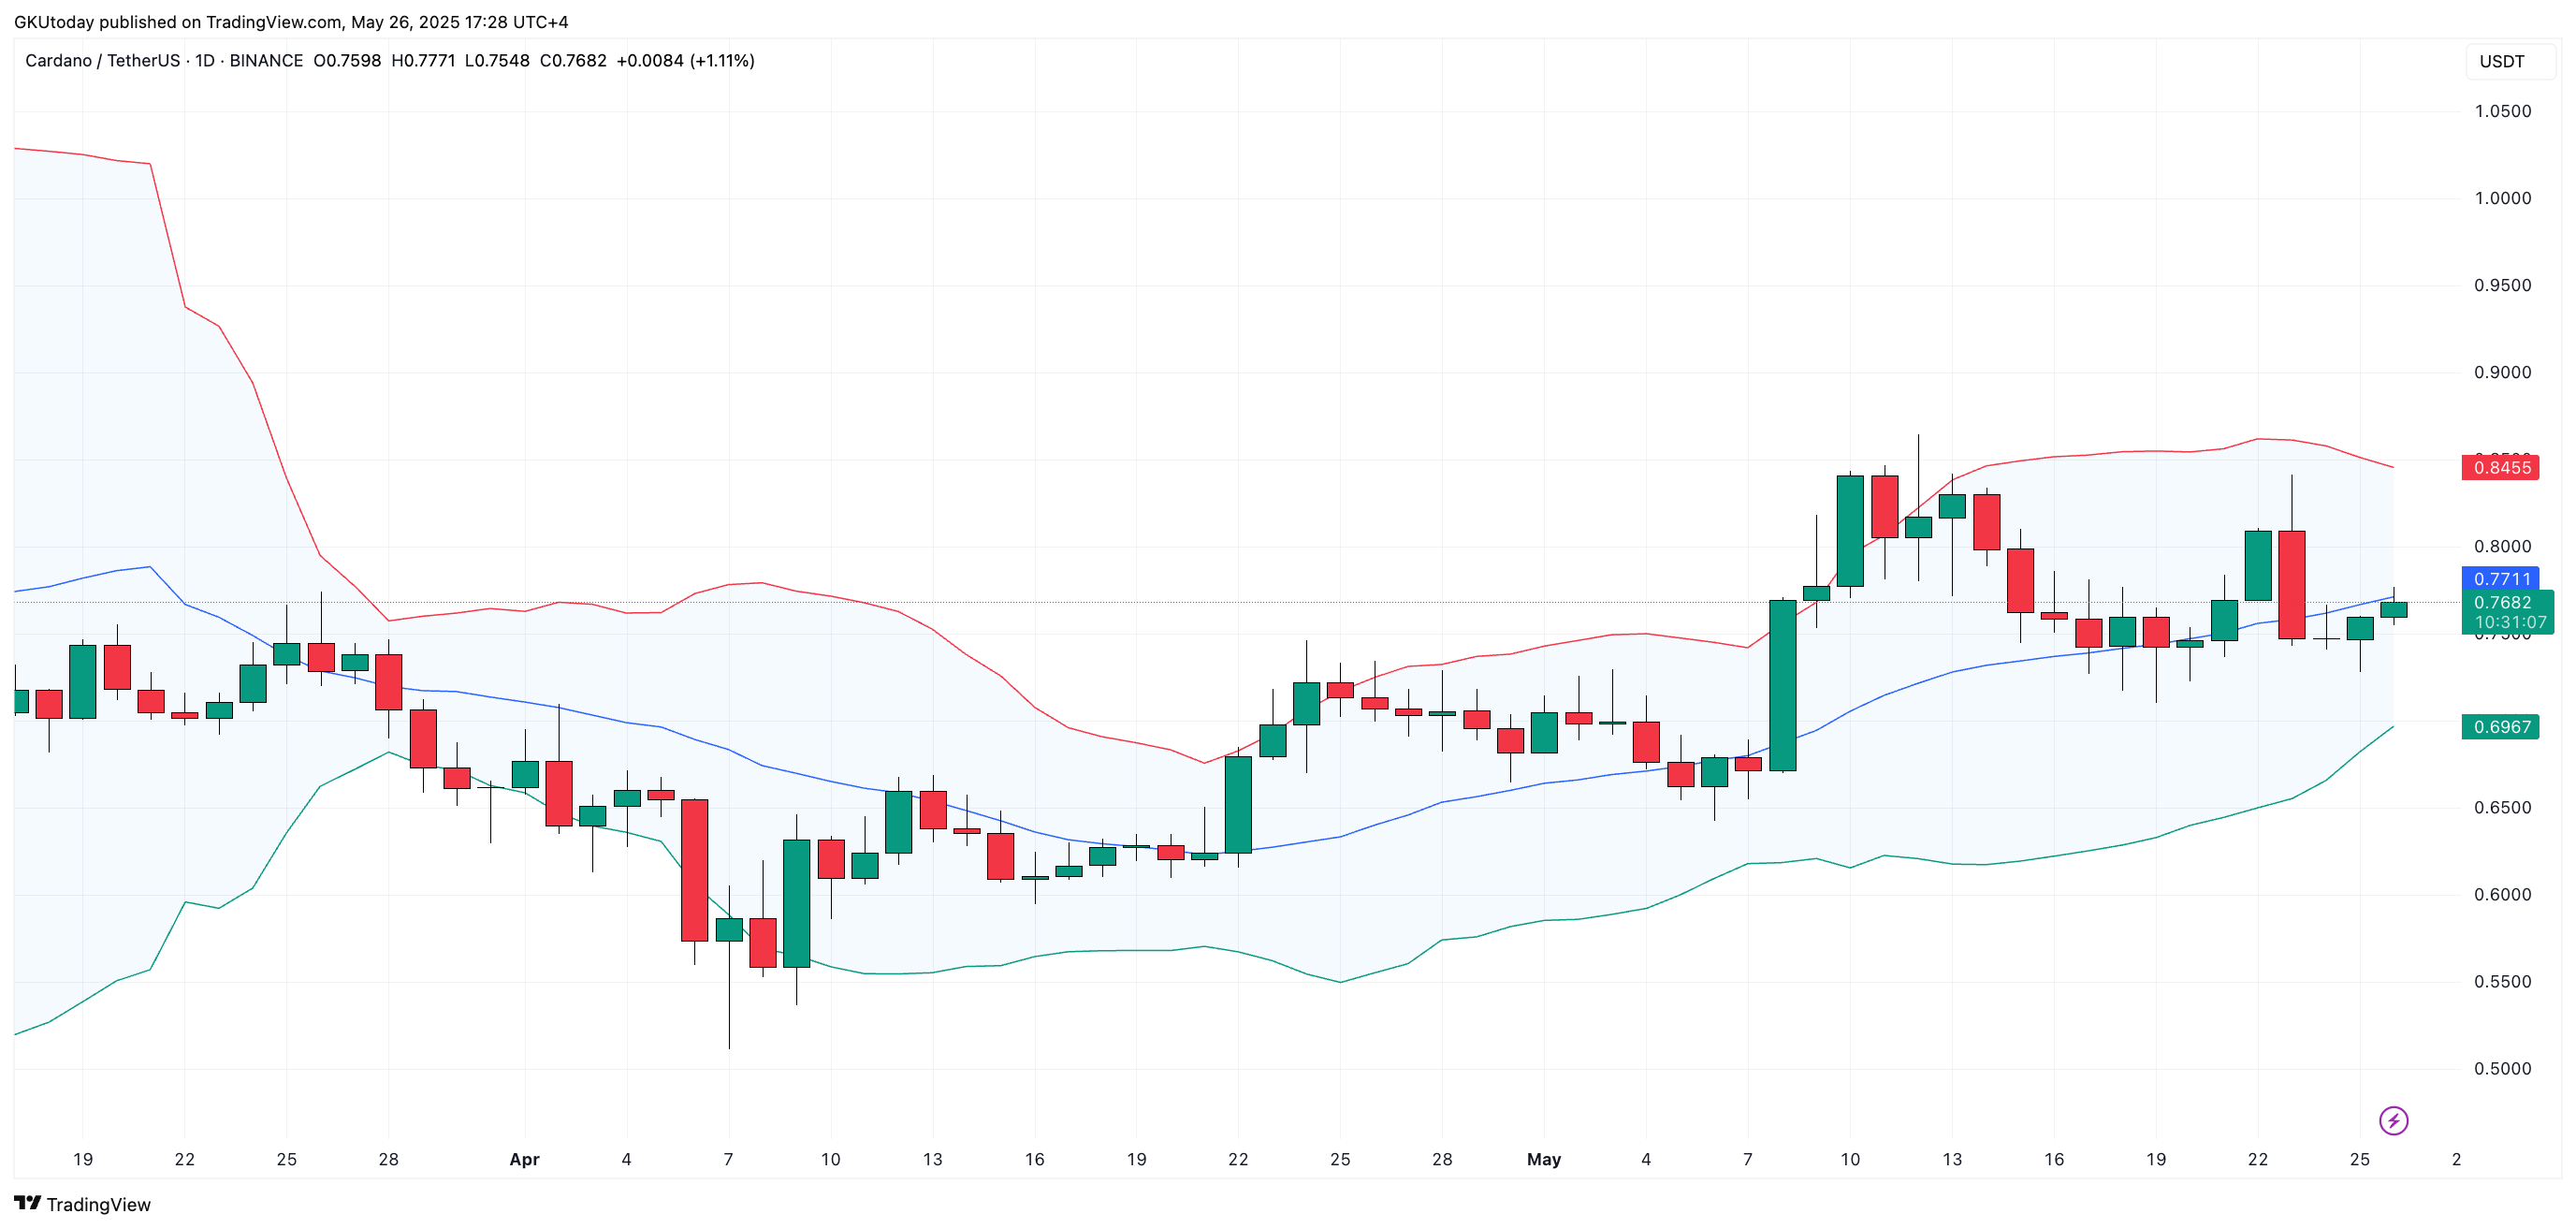Select the USDT currency button
Screen dimensions: 2576x1228
tap(2501, 61)
